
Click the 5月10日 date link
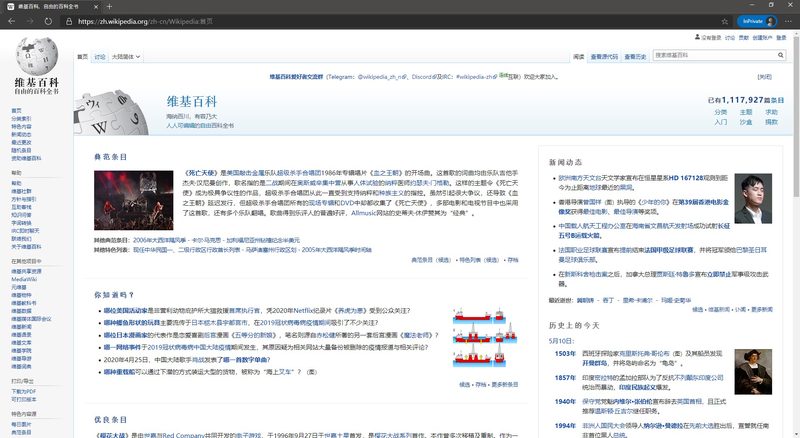tap(561, 340)
